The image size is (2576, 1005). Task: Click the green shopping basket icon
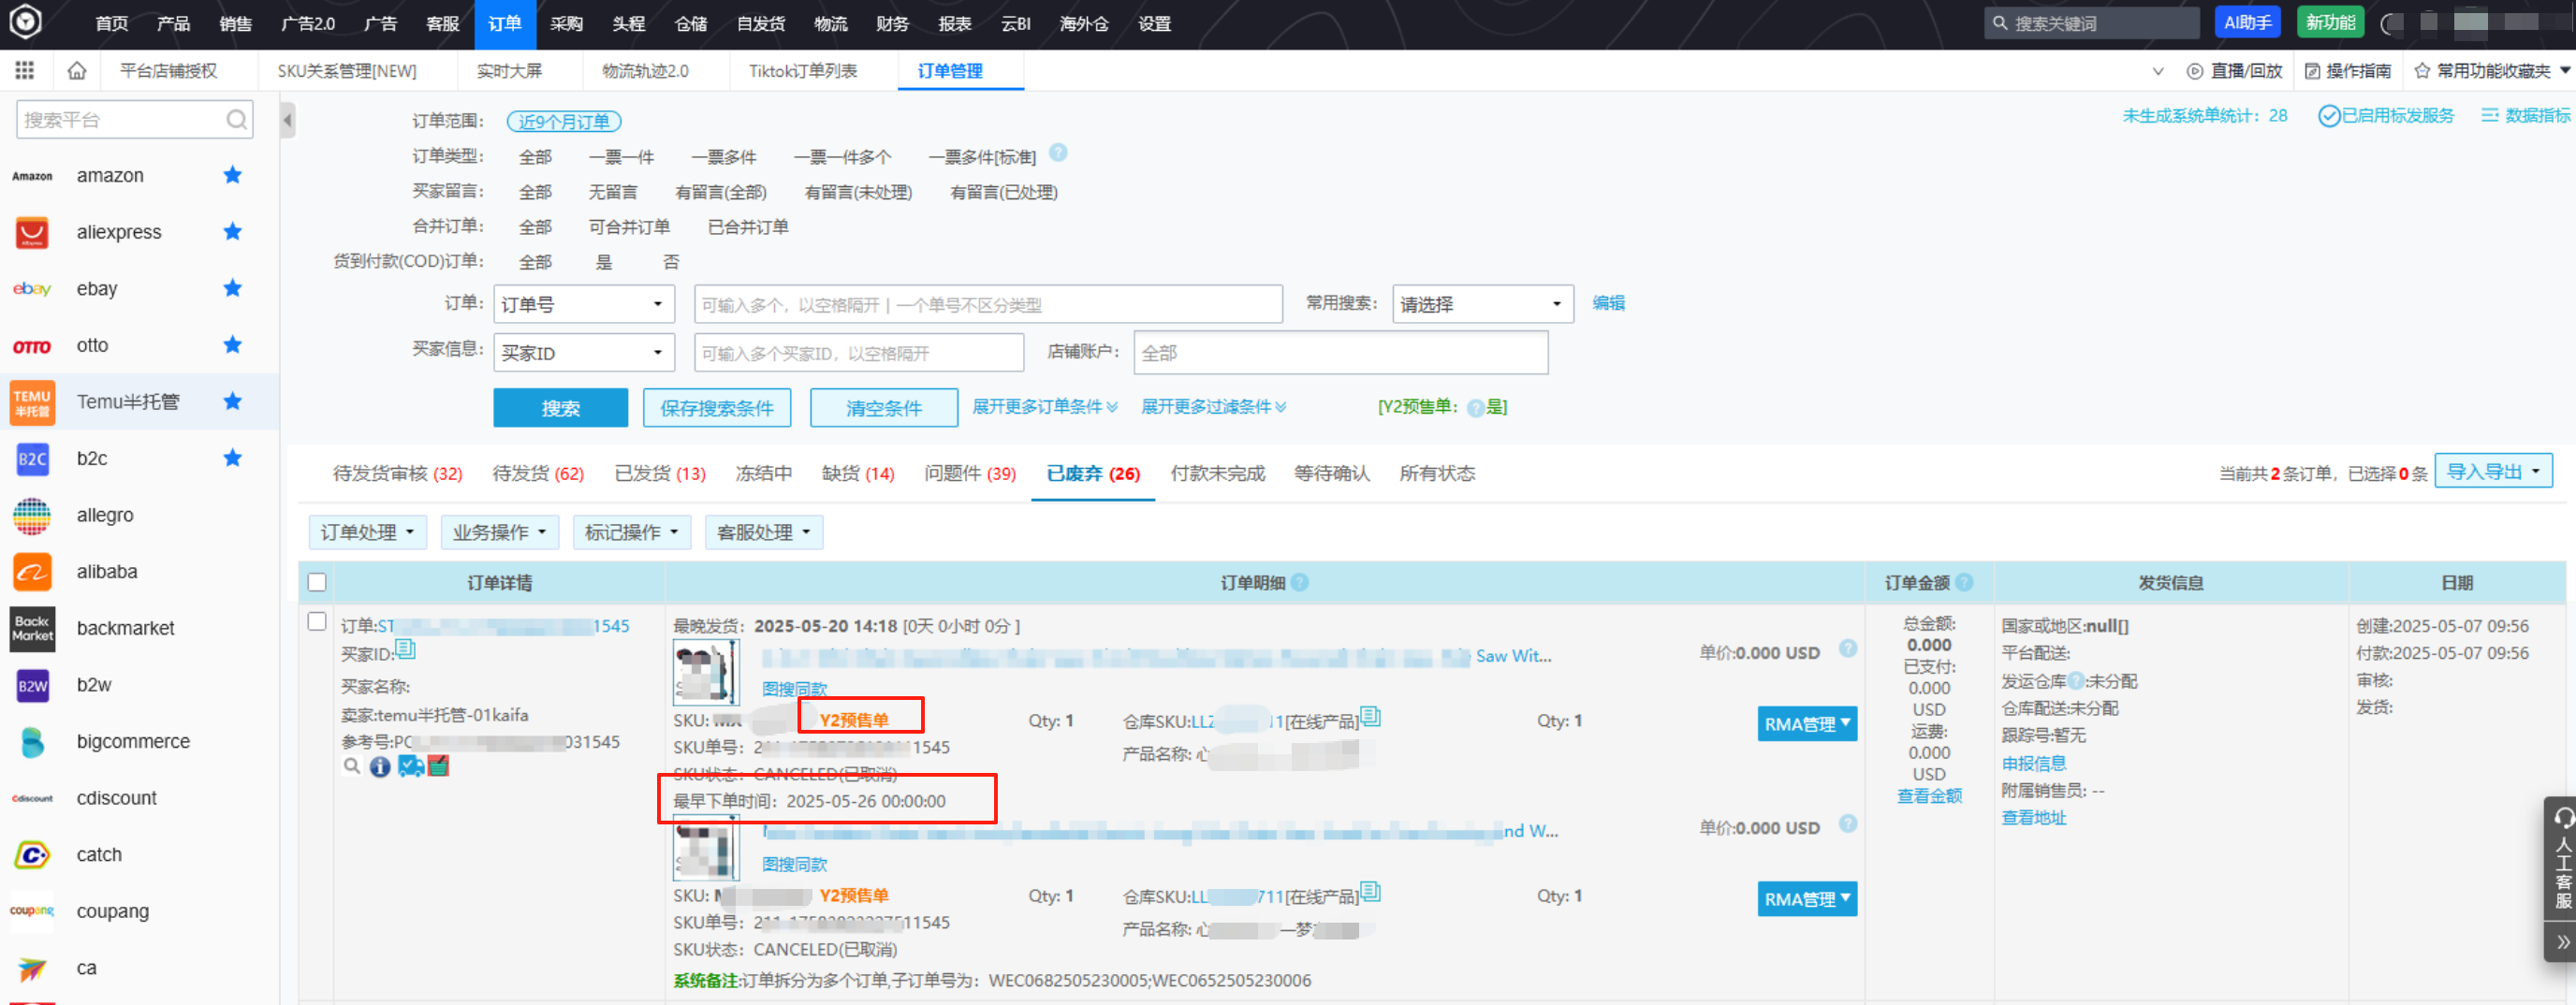(437, 768)
